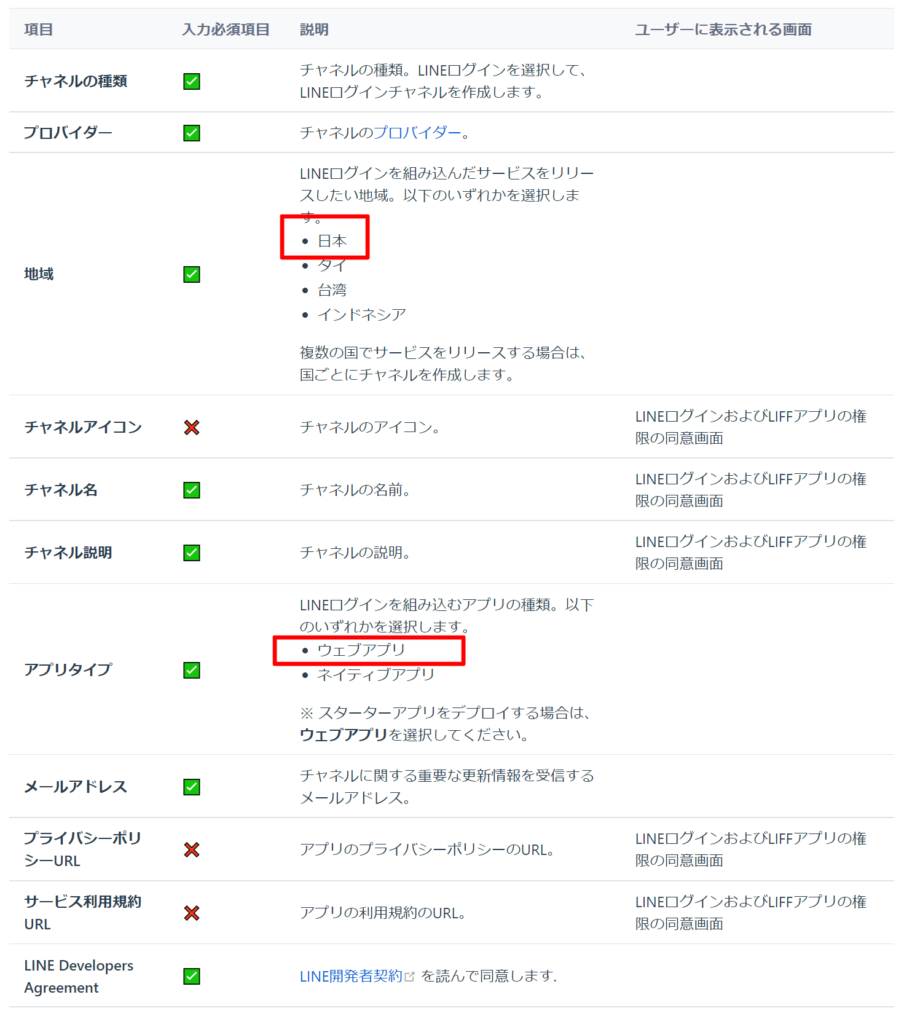Image resolution: width=912 pixels, height=1024 pixels.
Task: Click the インドネシア list item
Action: coord(361,315)
